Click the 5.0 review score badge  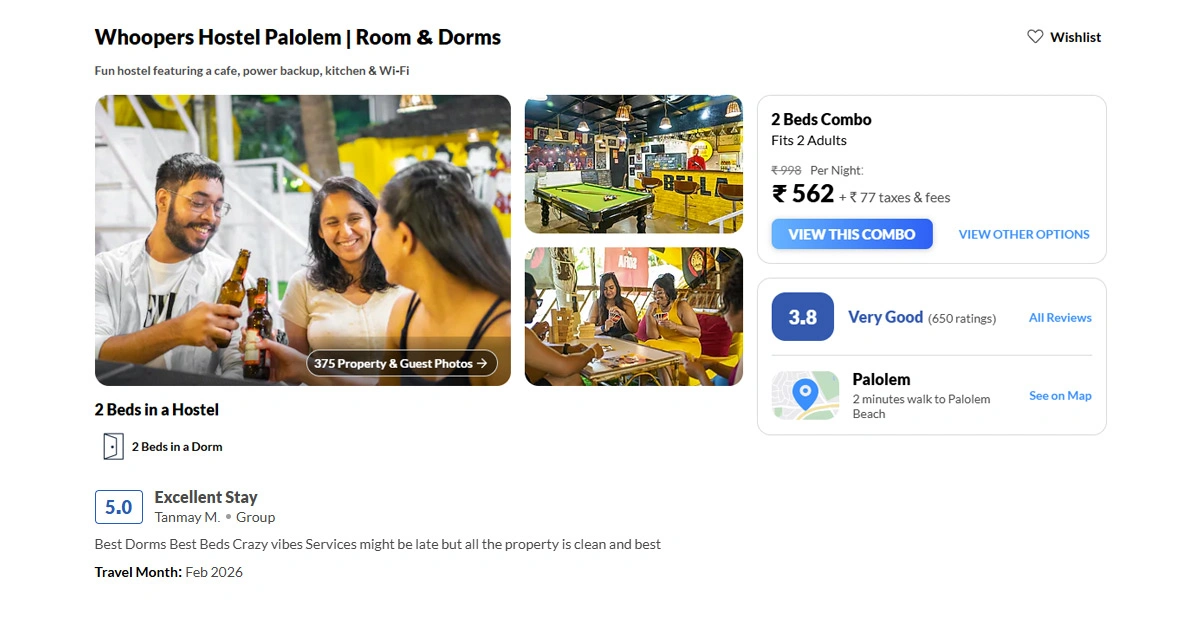point(119,507)
